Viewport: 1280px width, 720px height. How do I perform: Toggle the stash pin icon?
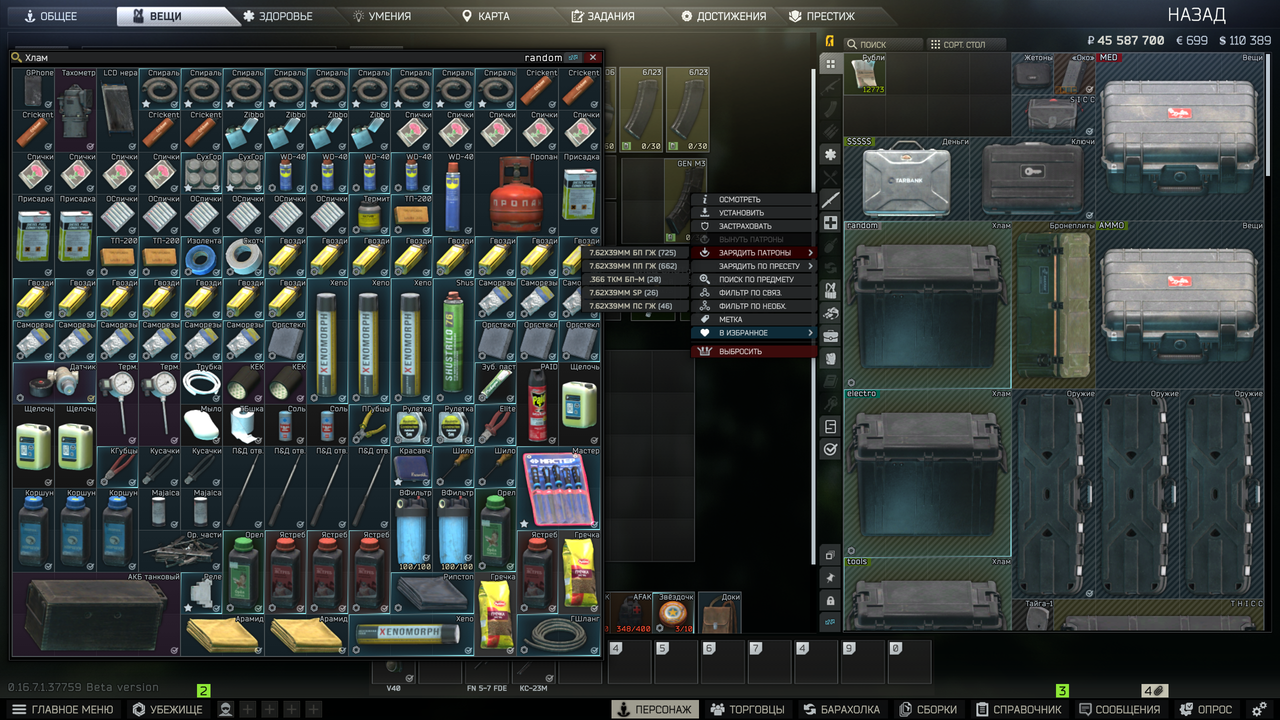pyautogui.click(x=830, y=578)
